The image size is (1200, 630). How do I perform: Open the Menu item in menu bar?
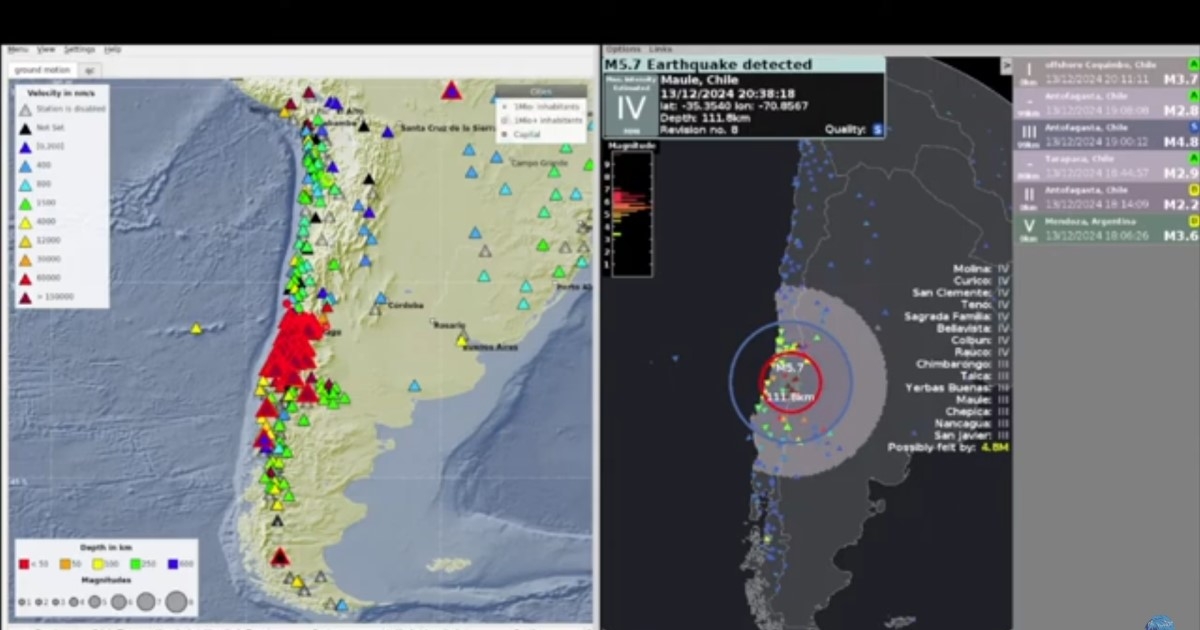18,49
